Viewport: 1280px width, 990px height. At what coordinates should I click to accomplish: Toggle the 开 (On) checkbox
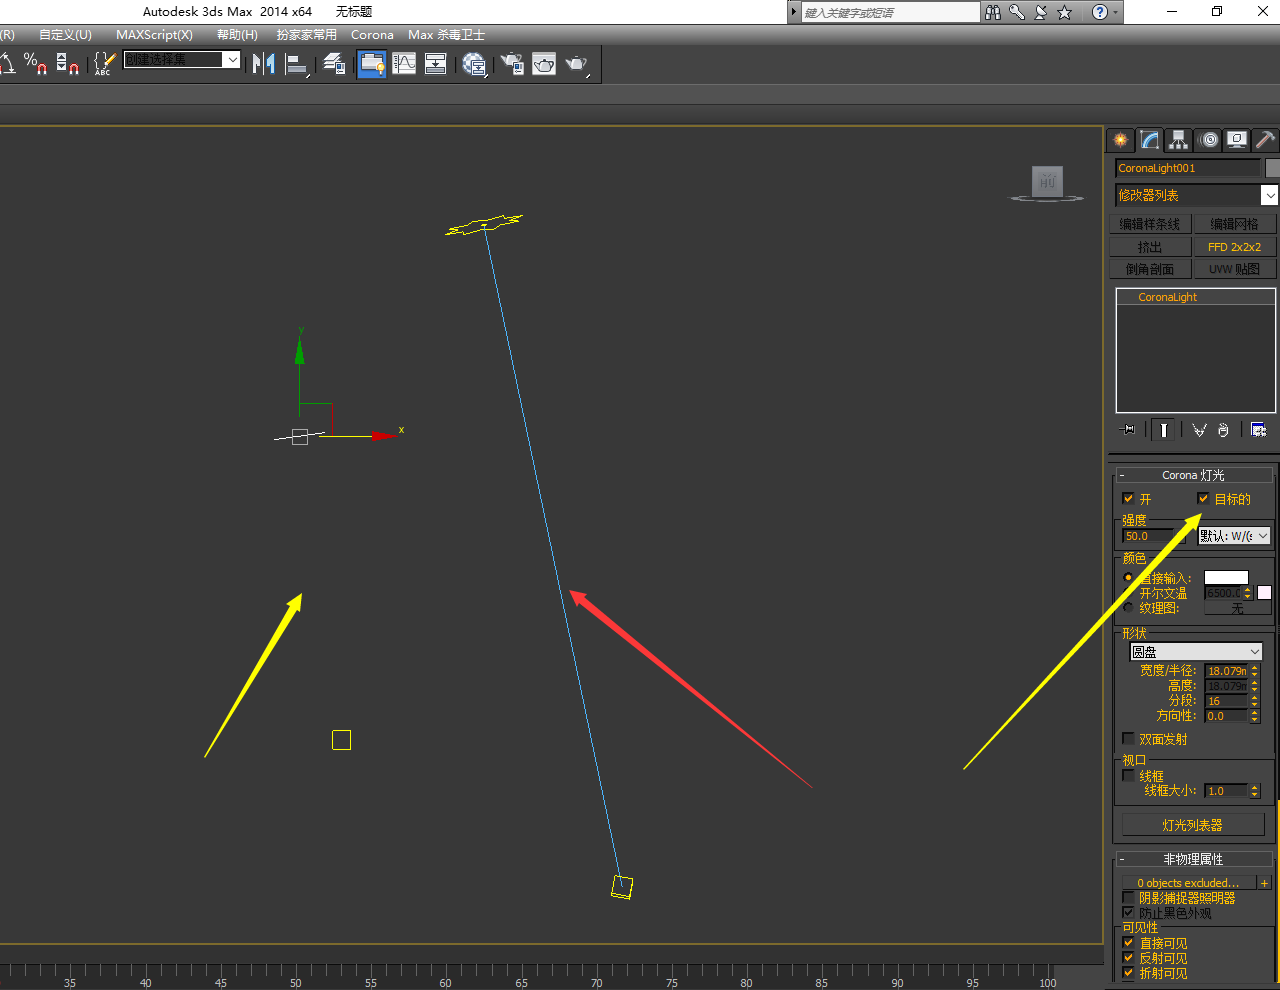(1128, 499)
